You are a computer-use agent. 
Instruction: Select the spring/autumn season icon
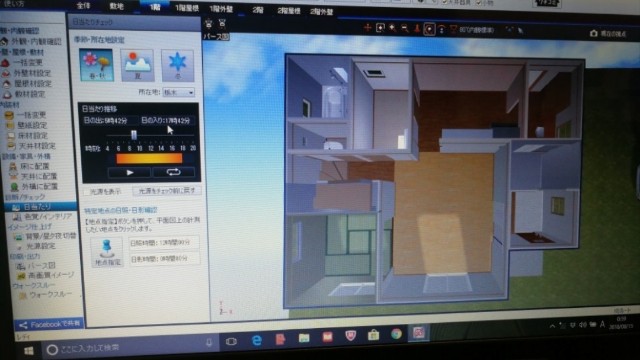click(96, 64)
